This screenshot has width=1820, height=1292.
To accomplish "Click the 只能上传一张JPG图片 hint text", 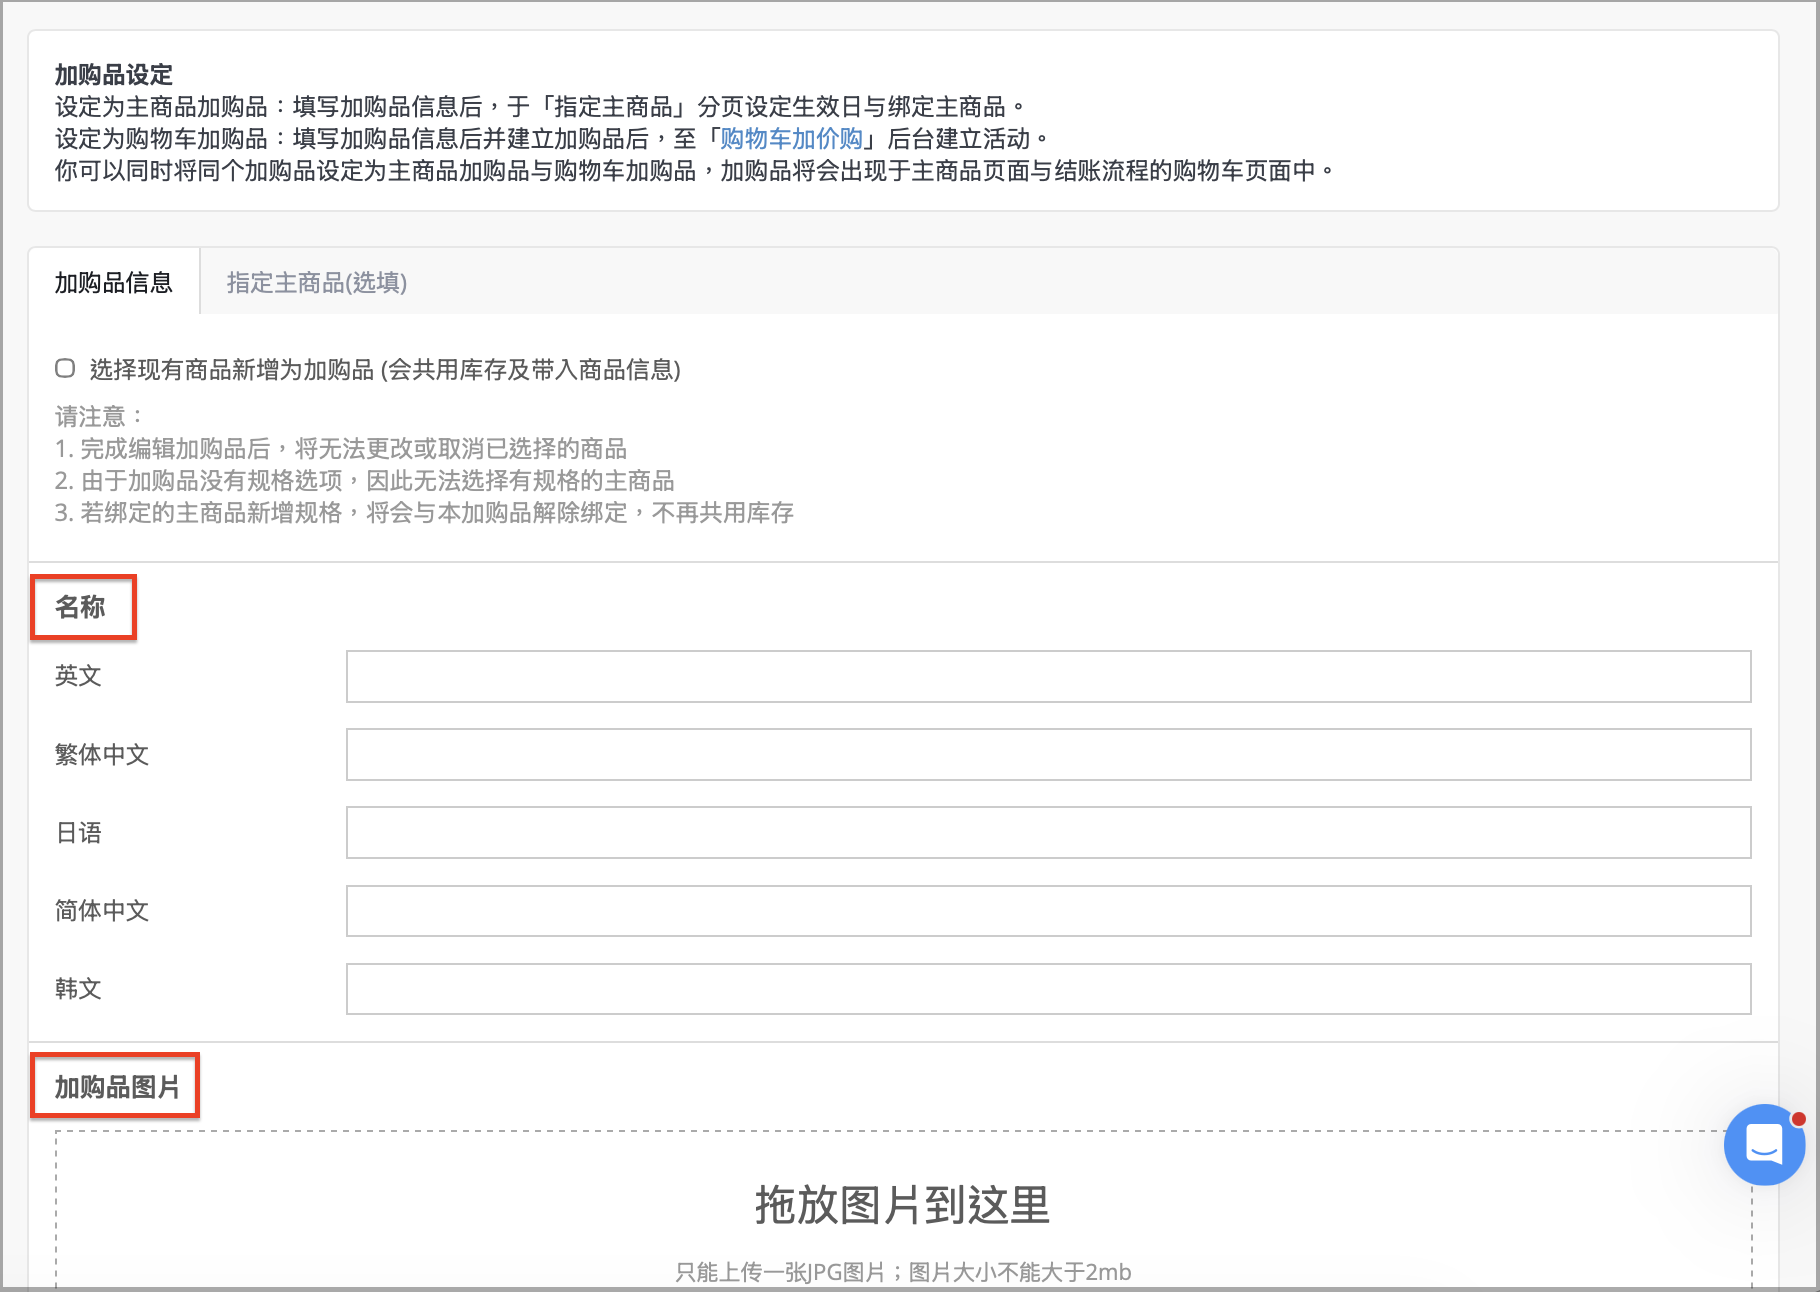I will coord(903,1272).
